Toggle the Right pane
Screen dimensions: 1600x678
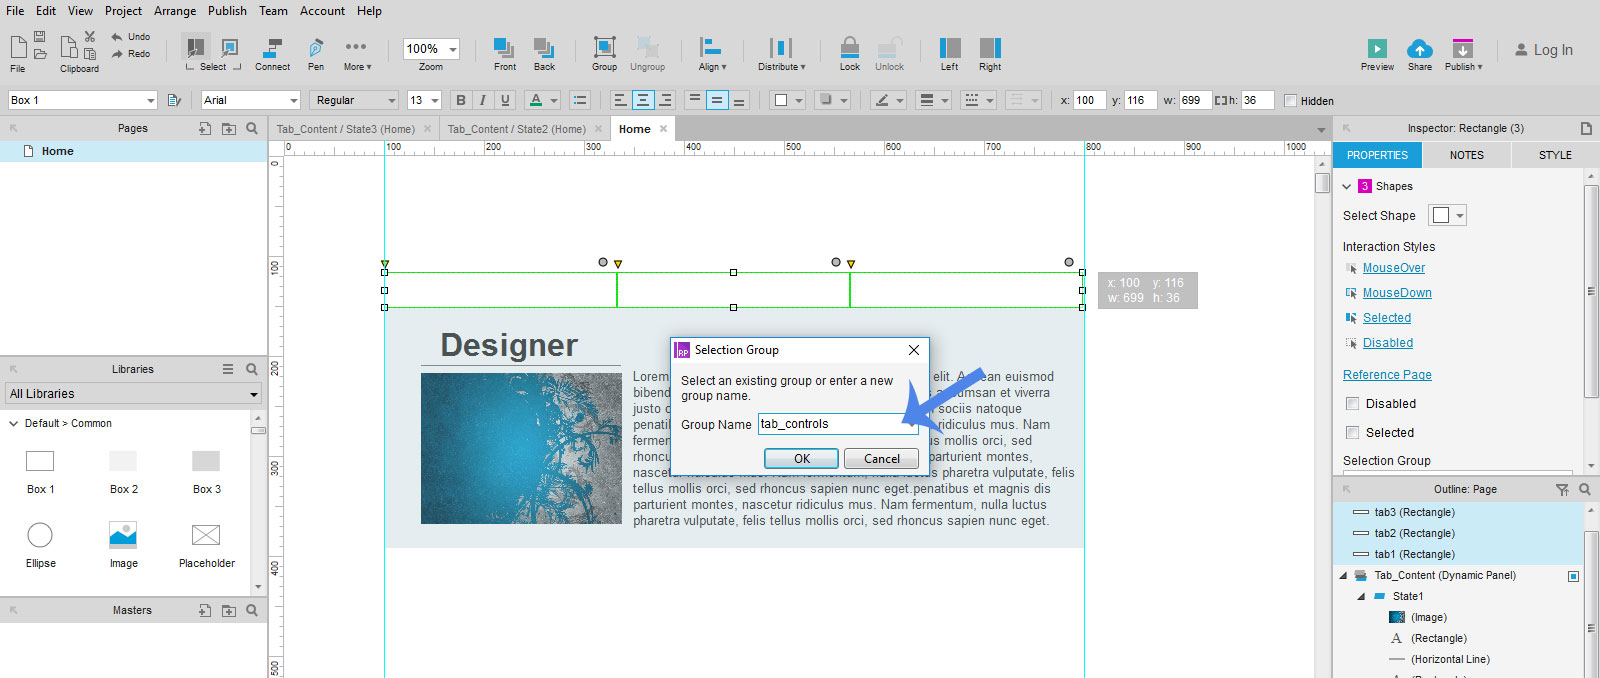click(990, 54)
